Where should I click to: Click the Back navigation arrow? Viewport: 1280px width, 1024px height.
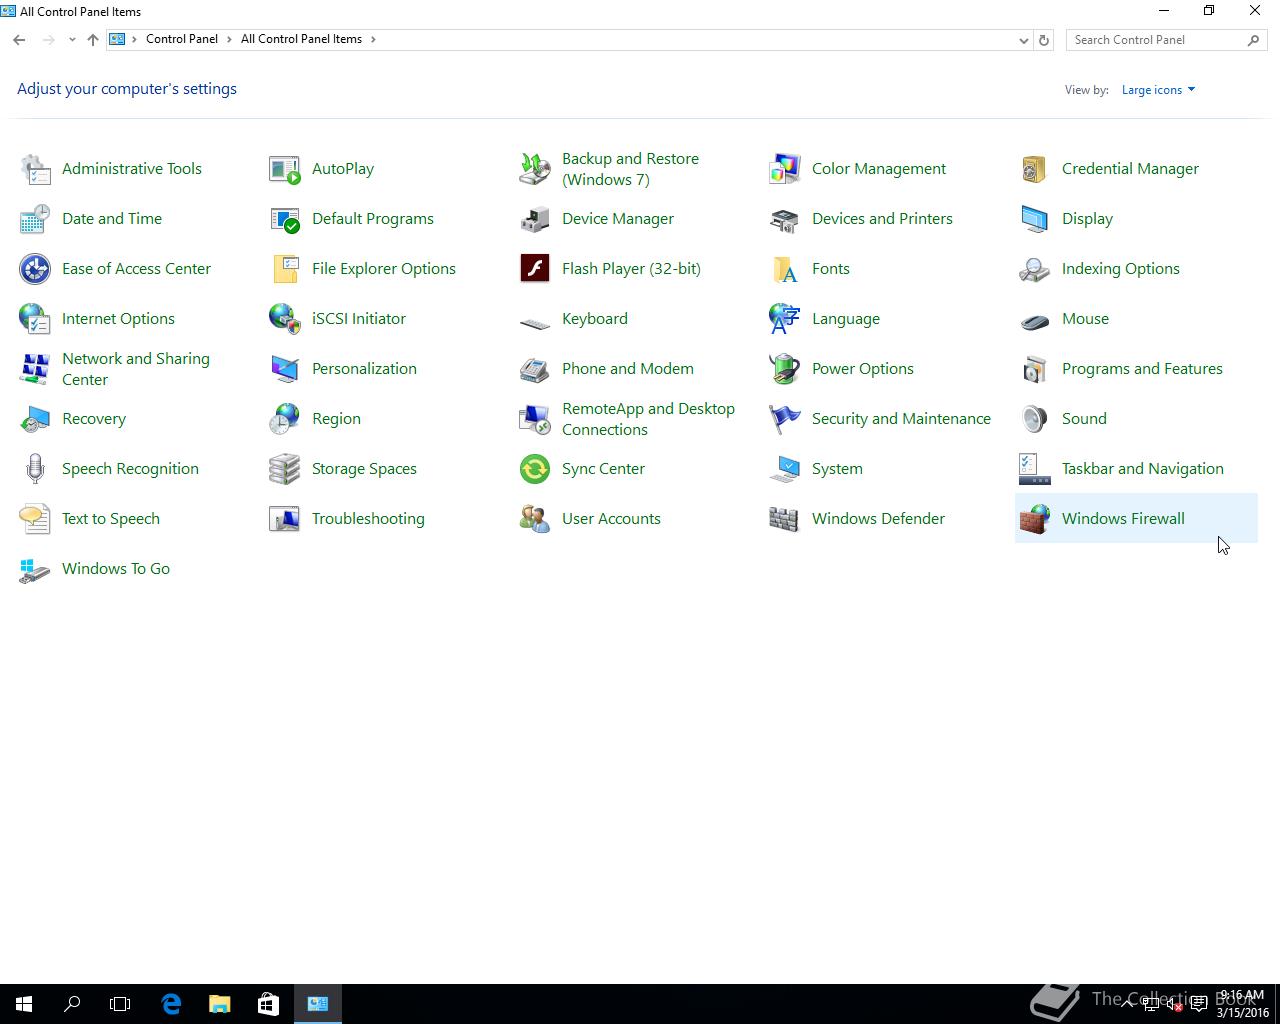(19, 40)
